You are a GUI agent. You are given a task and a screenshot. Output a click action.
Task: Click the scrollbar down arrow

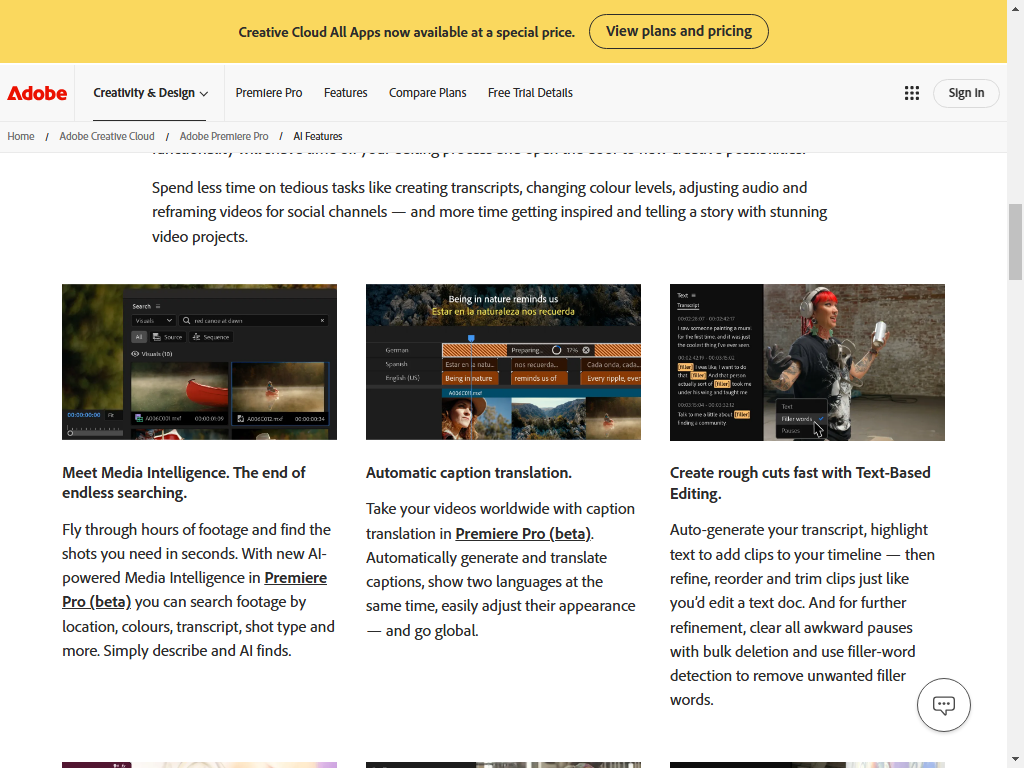pyautogui.click(x=1015, y=760)
